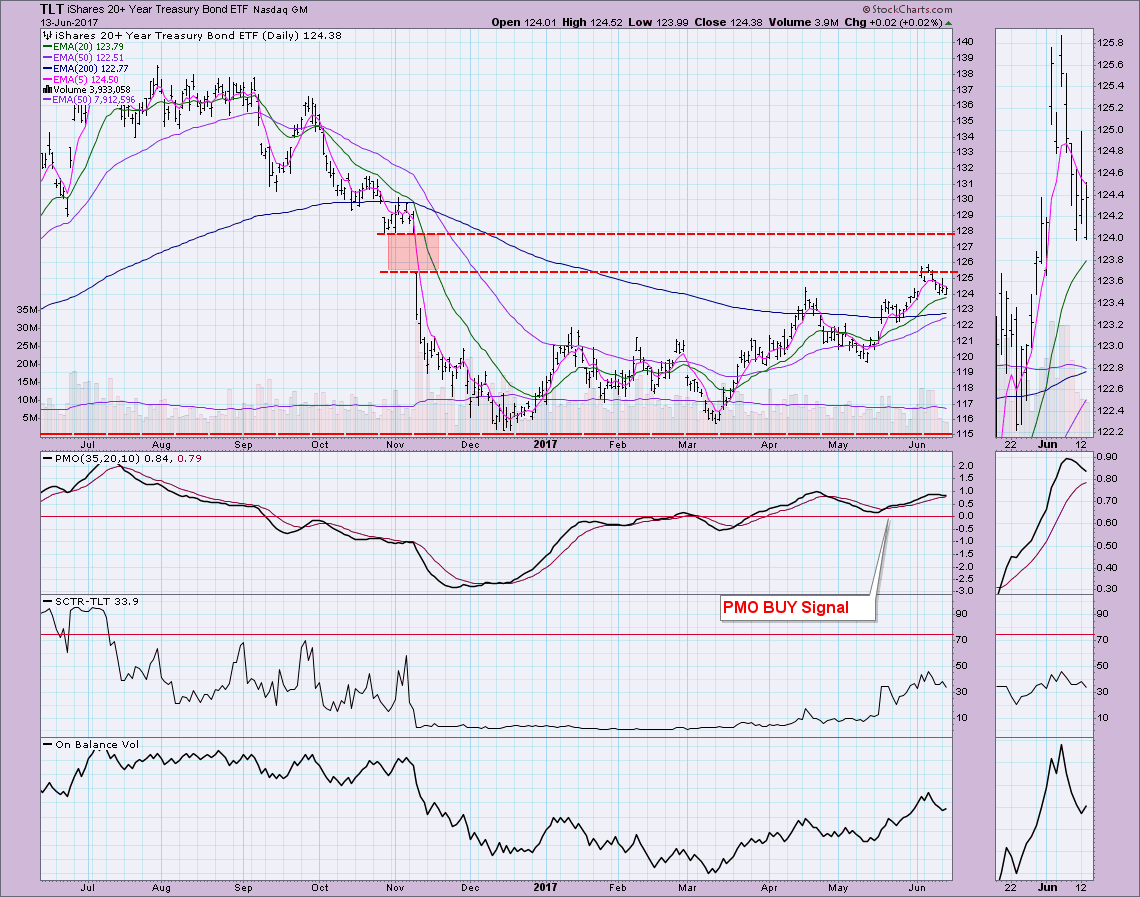The width and height of the screenshot is (1140, 897).
Task: Click the -3.0 label on PMO axis
Action: [x=966, y=591]
